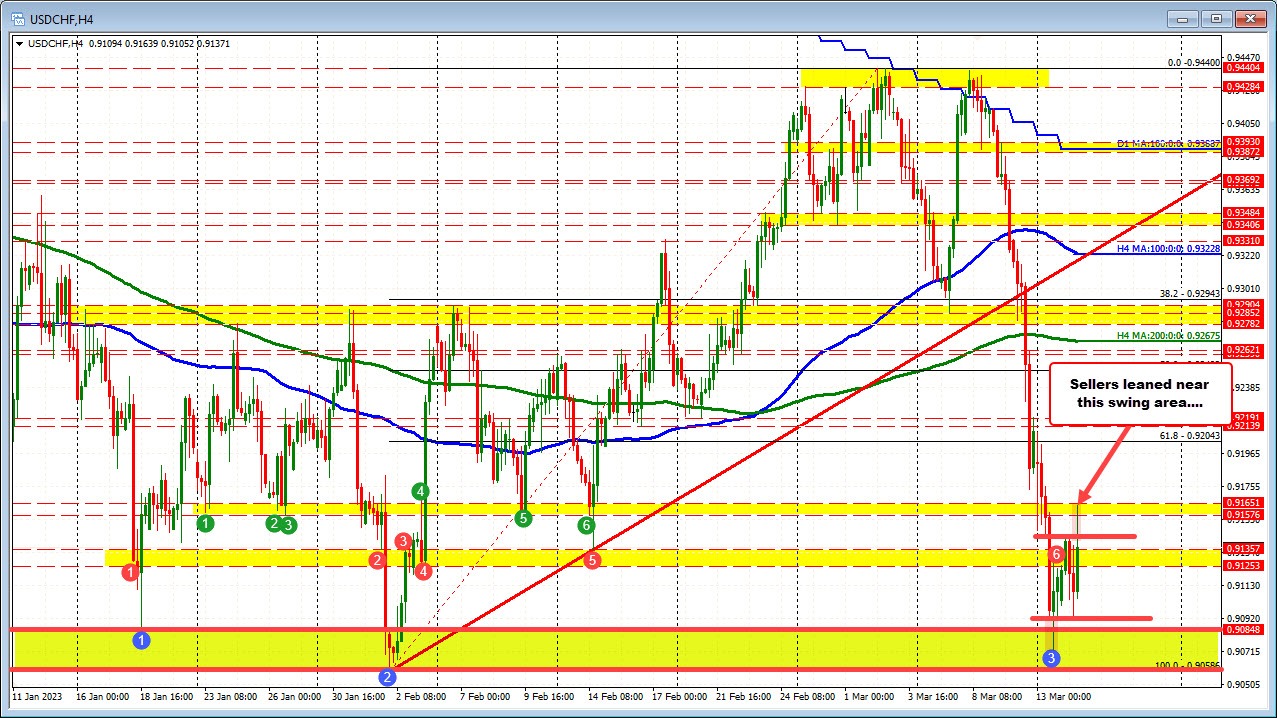This screenshot has height=718, width=1277.
Task: Click red marker 5 on the yellow support zone
Action: coord(591,560)
